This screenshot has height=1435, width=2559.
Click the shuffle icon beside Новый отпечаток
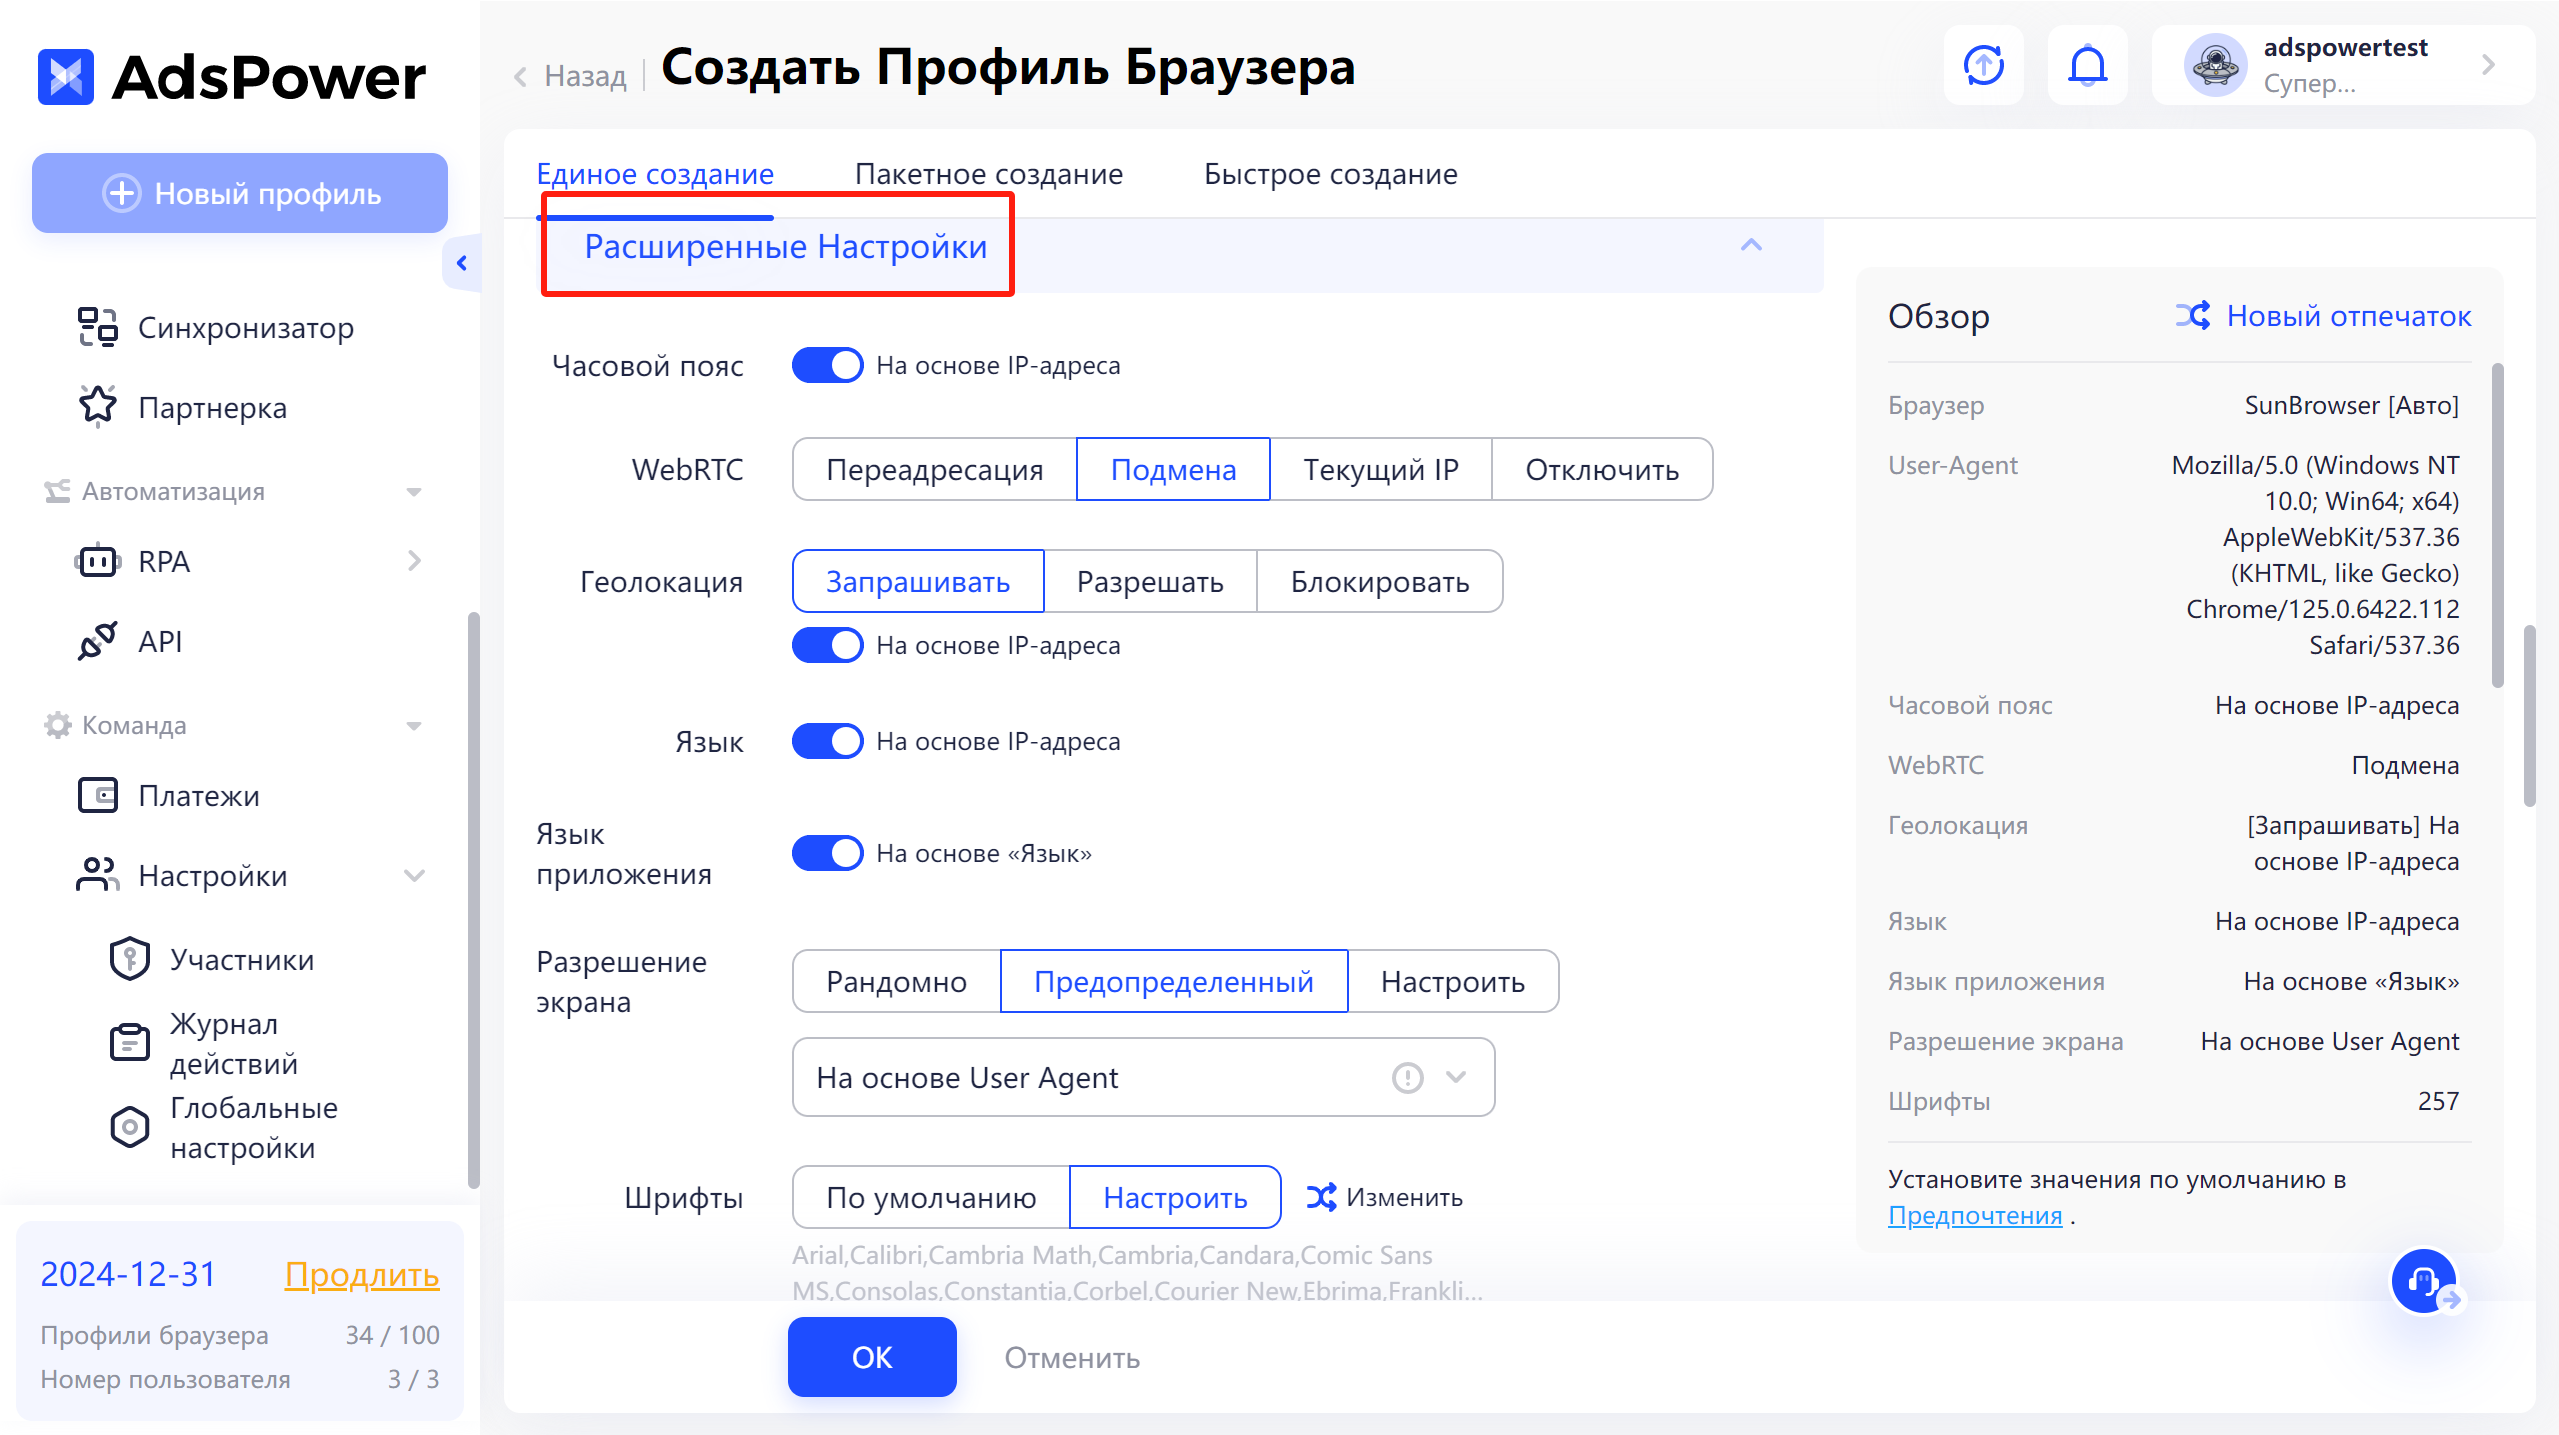pyautogui.click(x=2194, y=315)
